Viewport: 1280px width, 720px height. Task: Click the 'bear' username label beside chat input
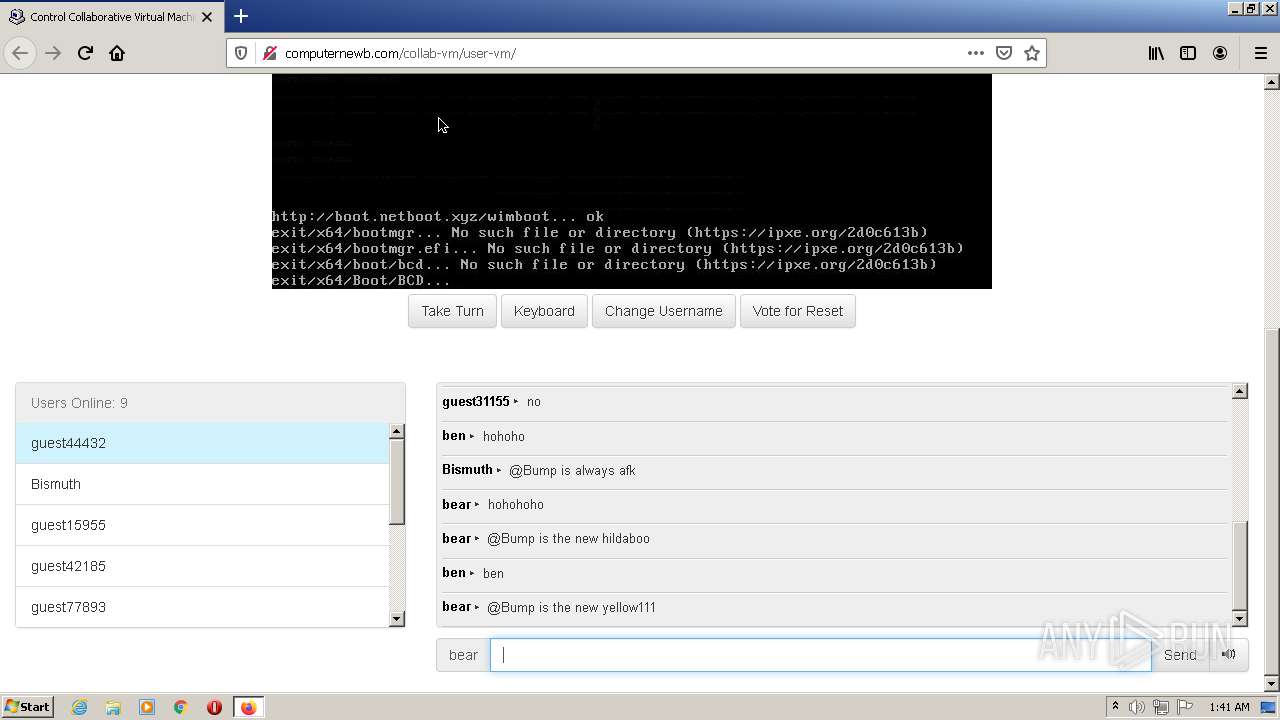[x=463, y=655]
